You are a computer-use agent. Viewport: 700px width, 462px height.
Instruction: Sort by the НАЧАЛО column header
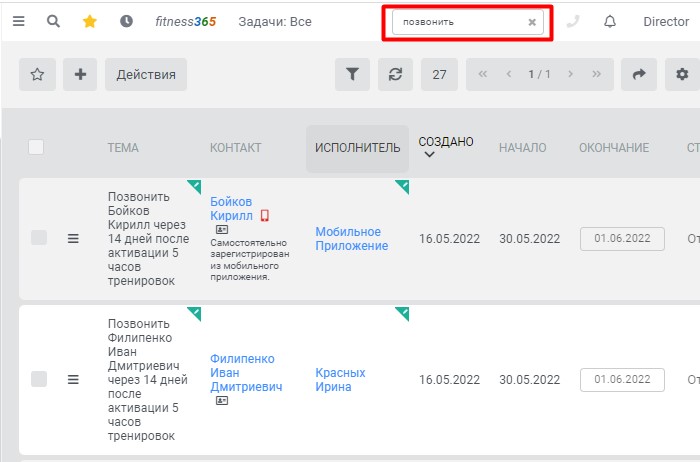point(522,148)
